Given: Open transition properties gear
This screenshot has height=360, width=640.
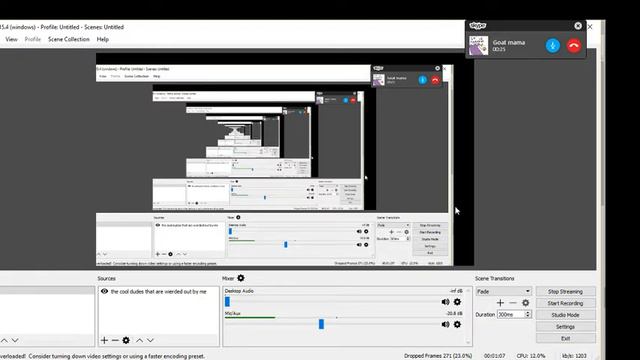Looking at the screenshot, I should [526, 302].
